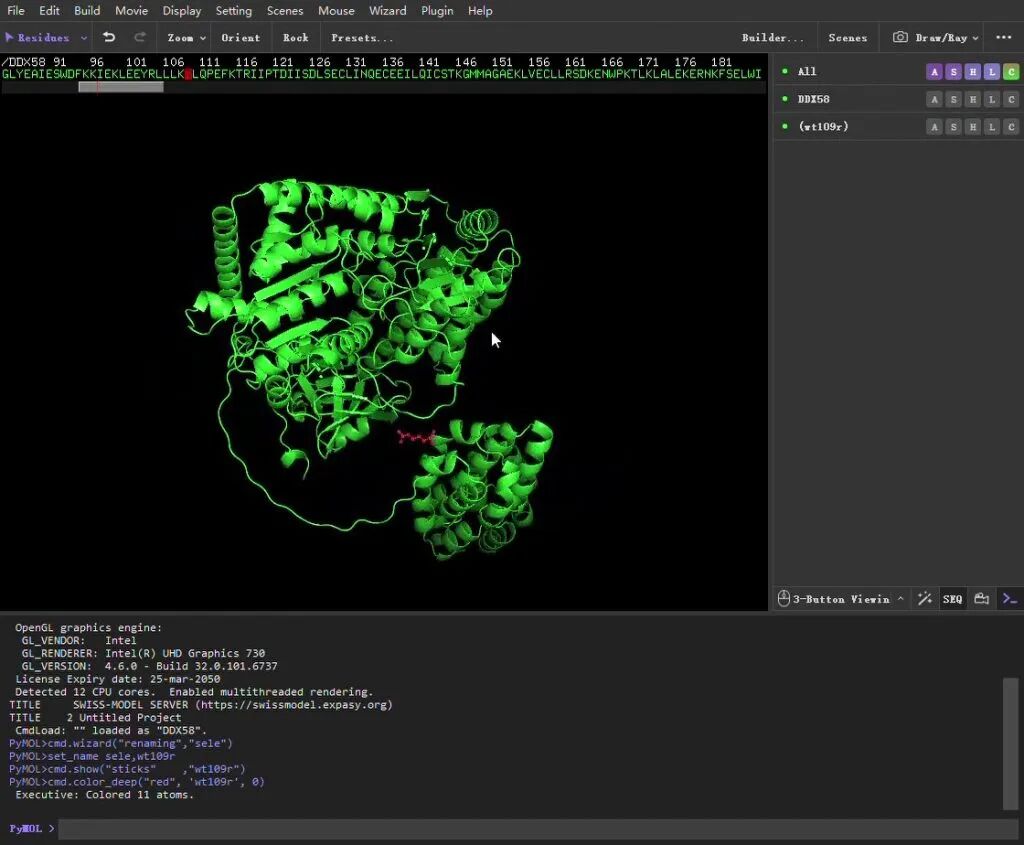1024x845 pixels.
Task: Open the three-dots more options menu
Action: tap(1004, 38)
